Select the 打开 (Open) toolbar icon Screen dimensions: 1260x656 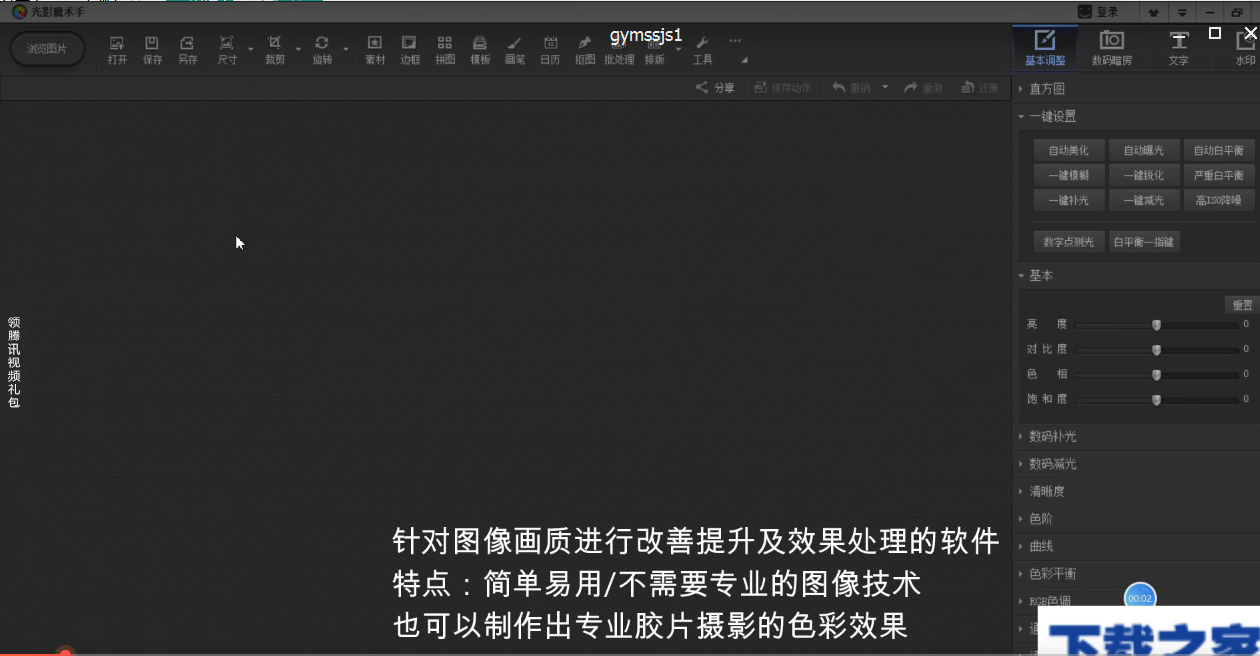point(116,48)
